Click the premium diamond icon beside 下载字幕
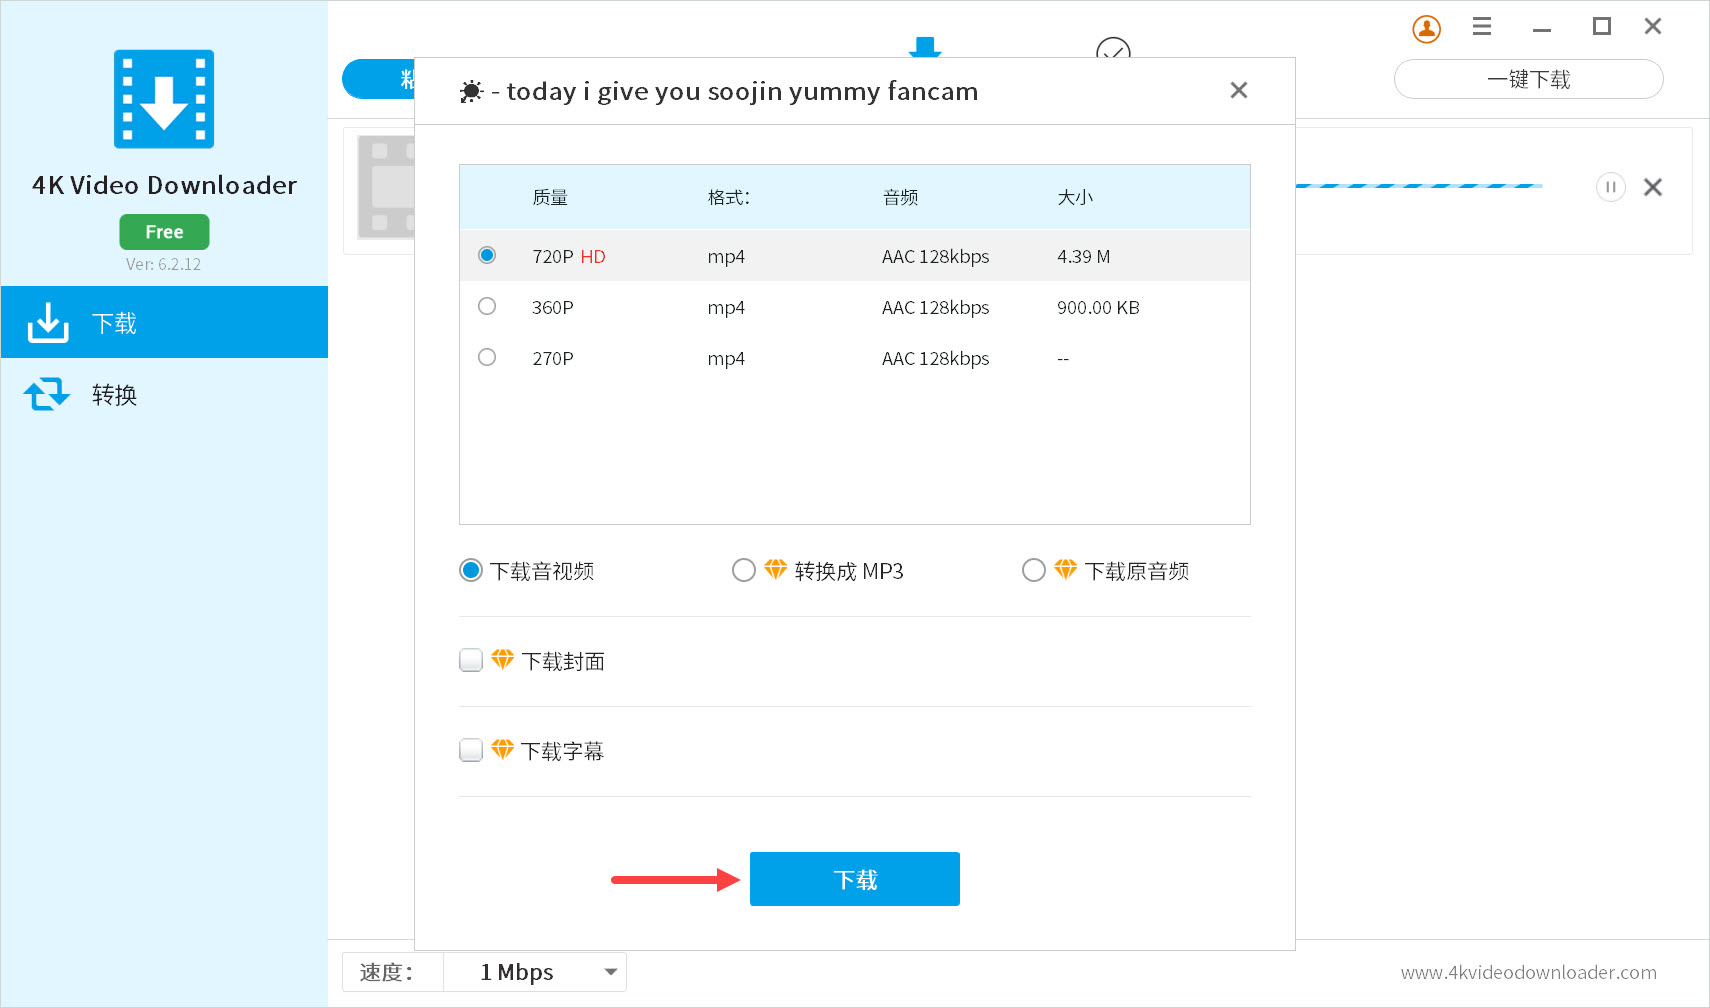1710x1008 pixels. tap(502, 749)
